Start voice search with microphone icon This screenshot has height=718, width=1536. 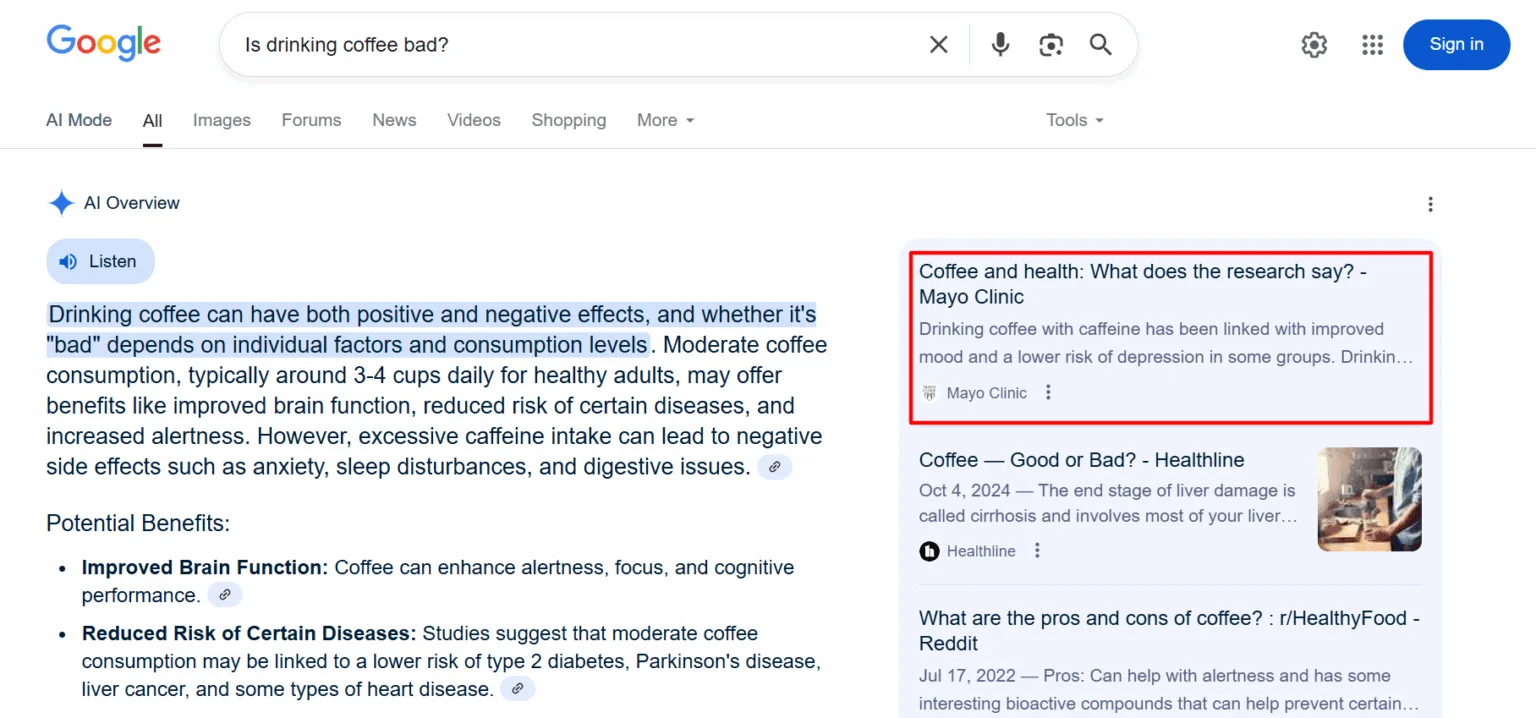click(1000, 44)
